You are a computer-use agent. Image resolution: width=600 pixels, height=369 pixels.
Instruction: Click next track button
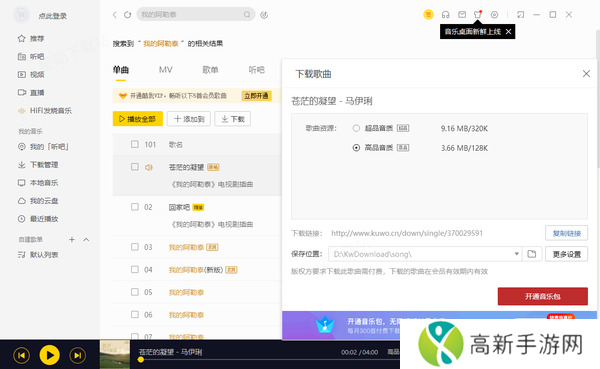point(78,356)
